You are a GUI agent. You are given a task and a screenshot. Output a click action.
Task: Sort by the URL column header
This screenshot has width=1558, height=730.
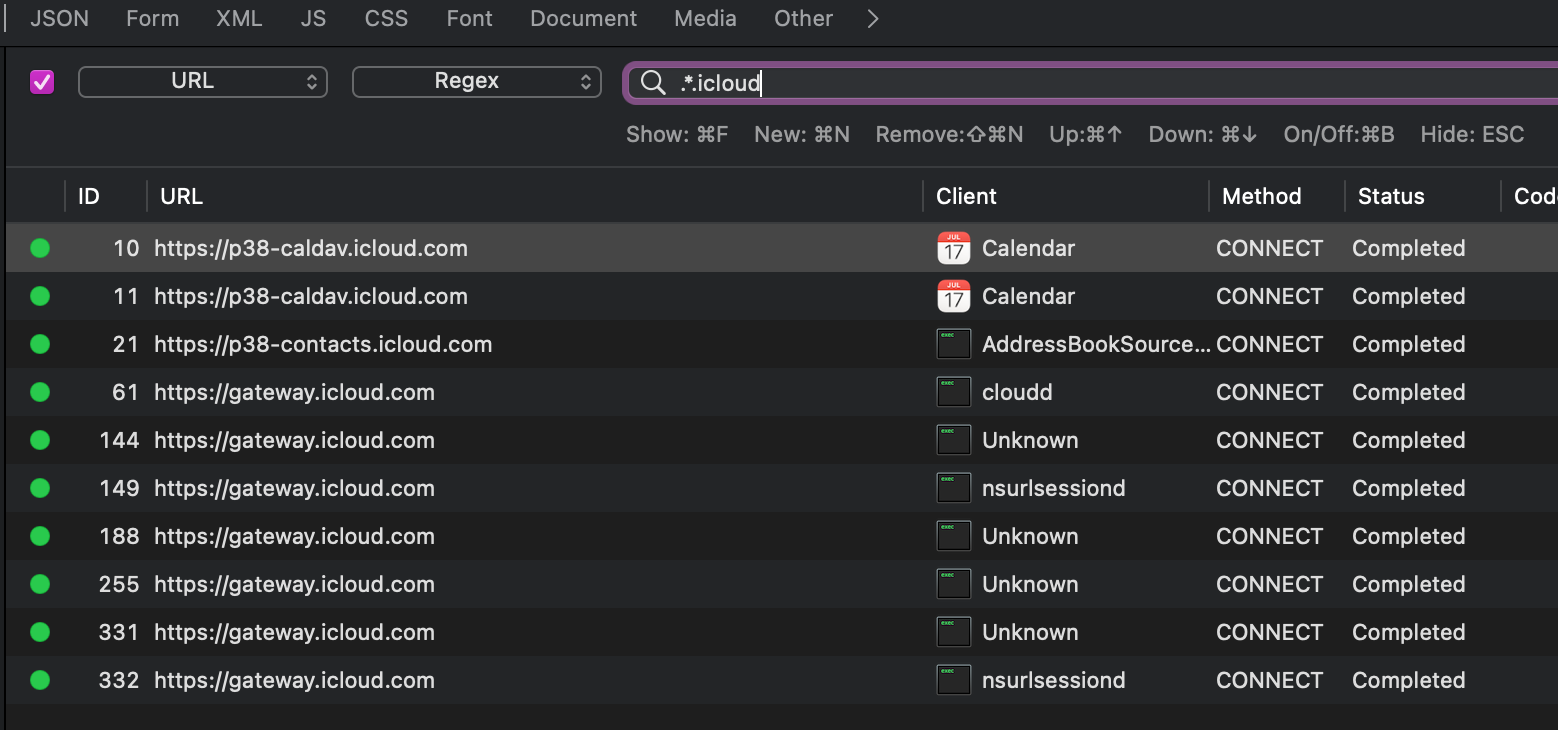point(181,196)
